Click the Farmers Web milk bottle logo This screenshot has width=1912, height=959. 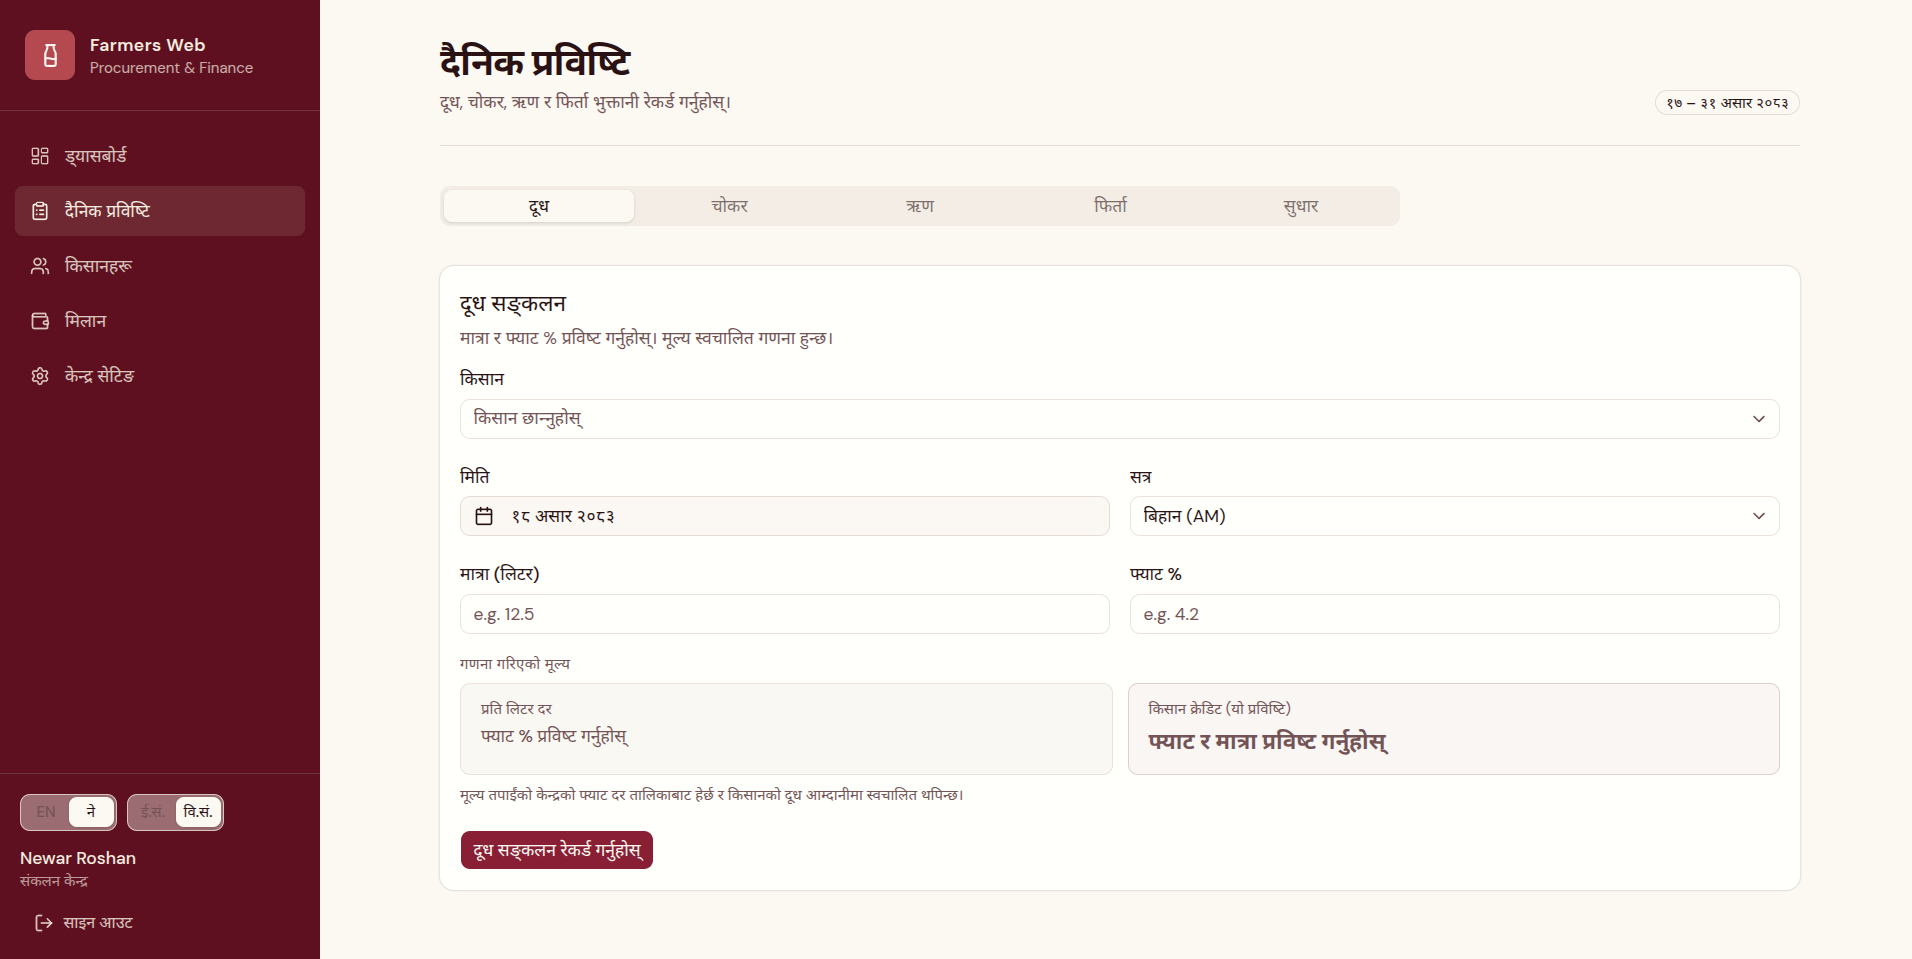50,55
